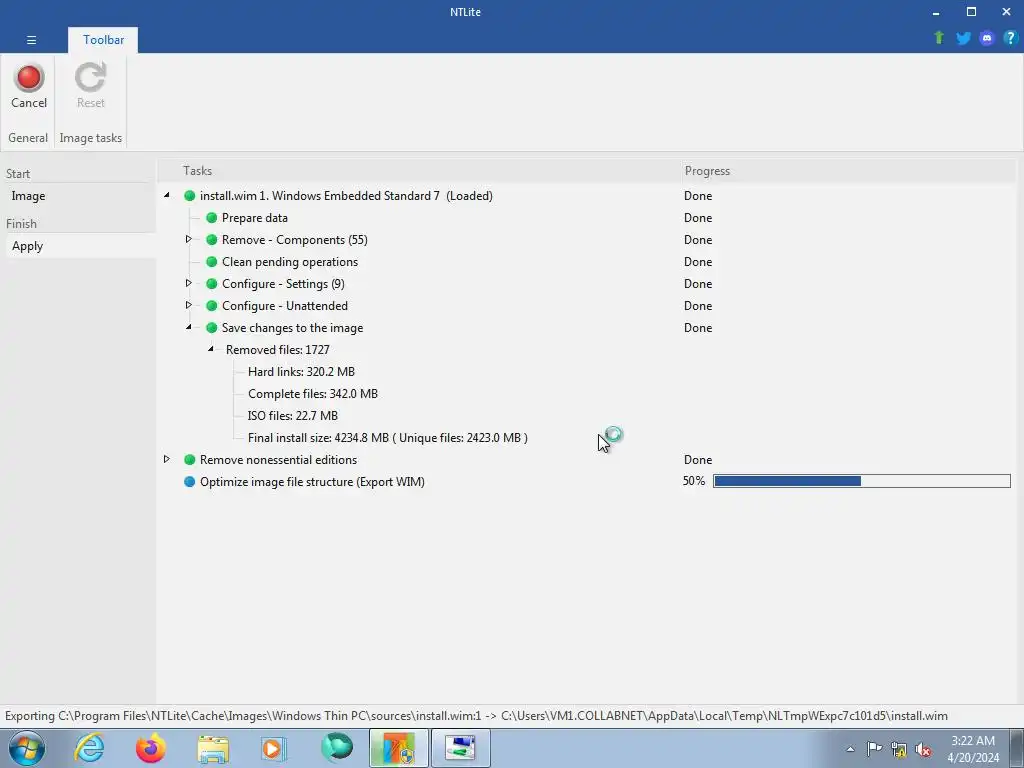The image size is (1024, 768).
Task: Collapse Removed files: 1727 node
Action: [x=211, y=349]
